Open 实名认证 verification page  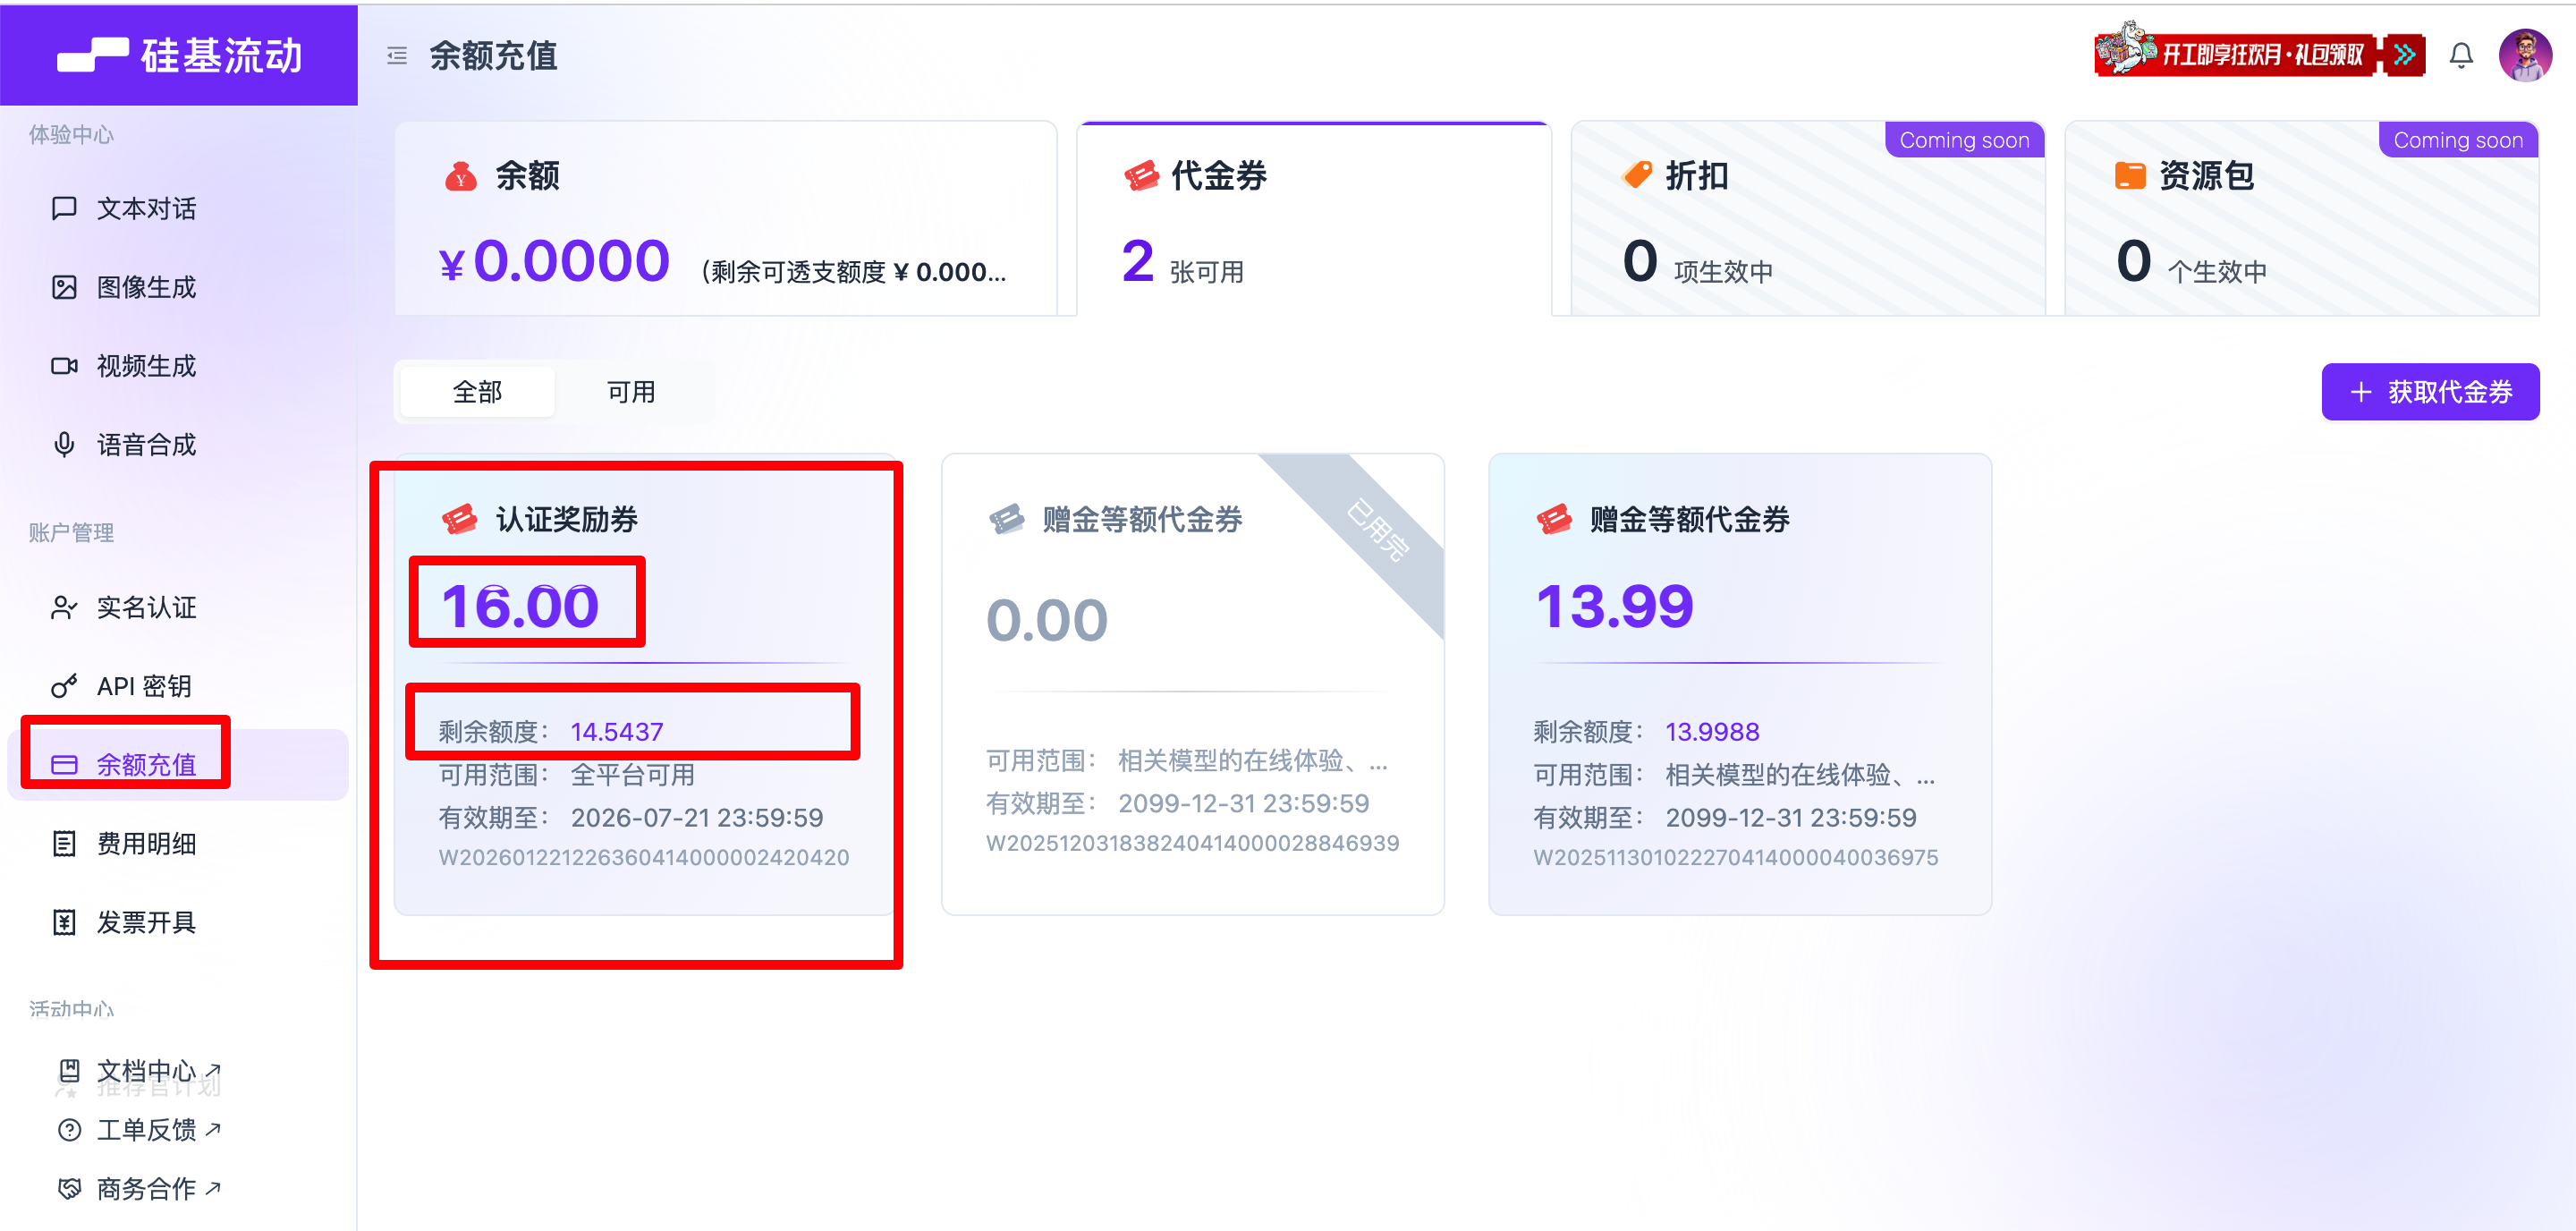(x=146, y=607)
